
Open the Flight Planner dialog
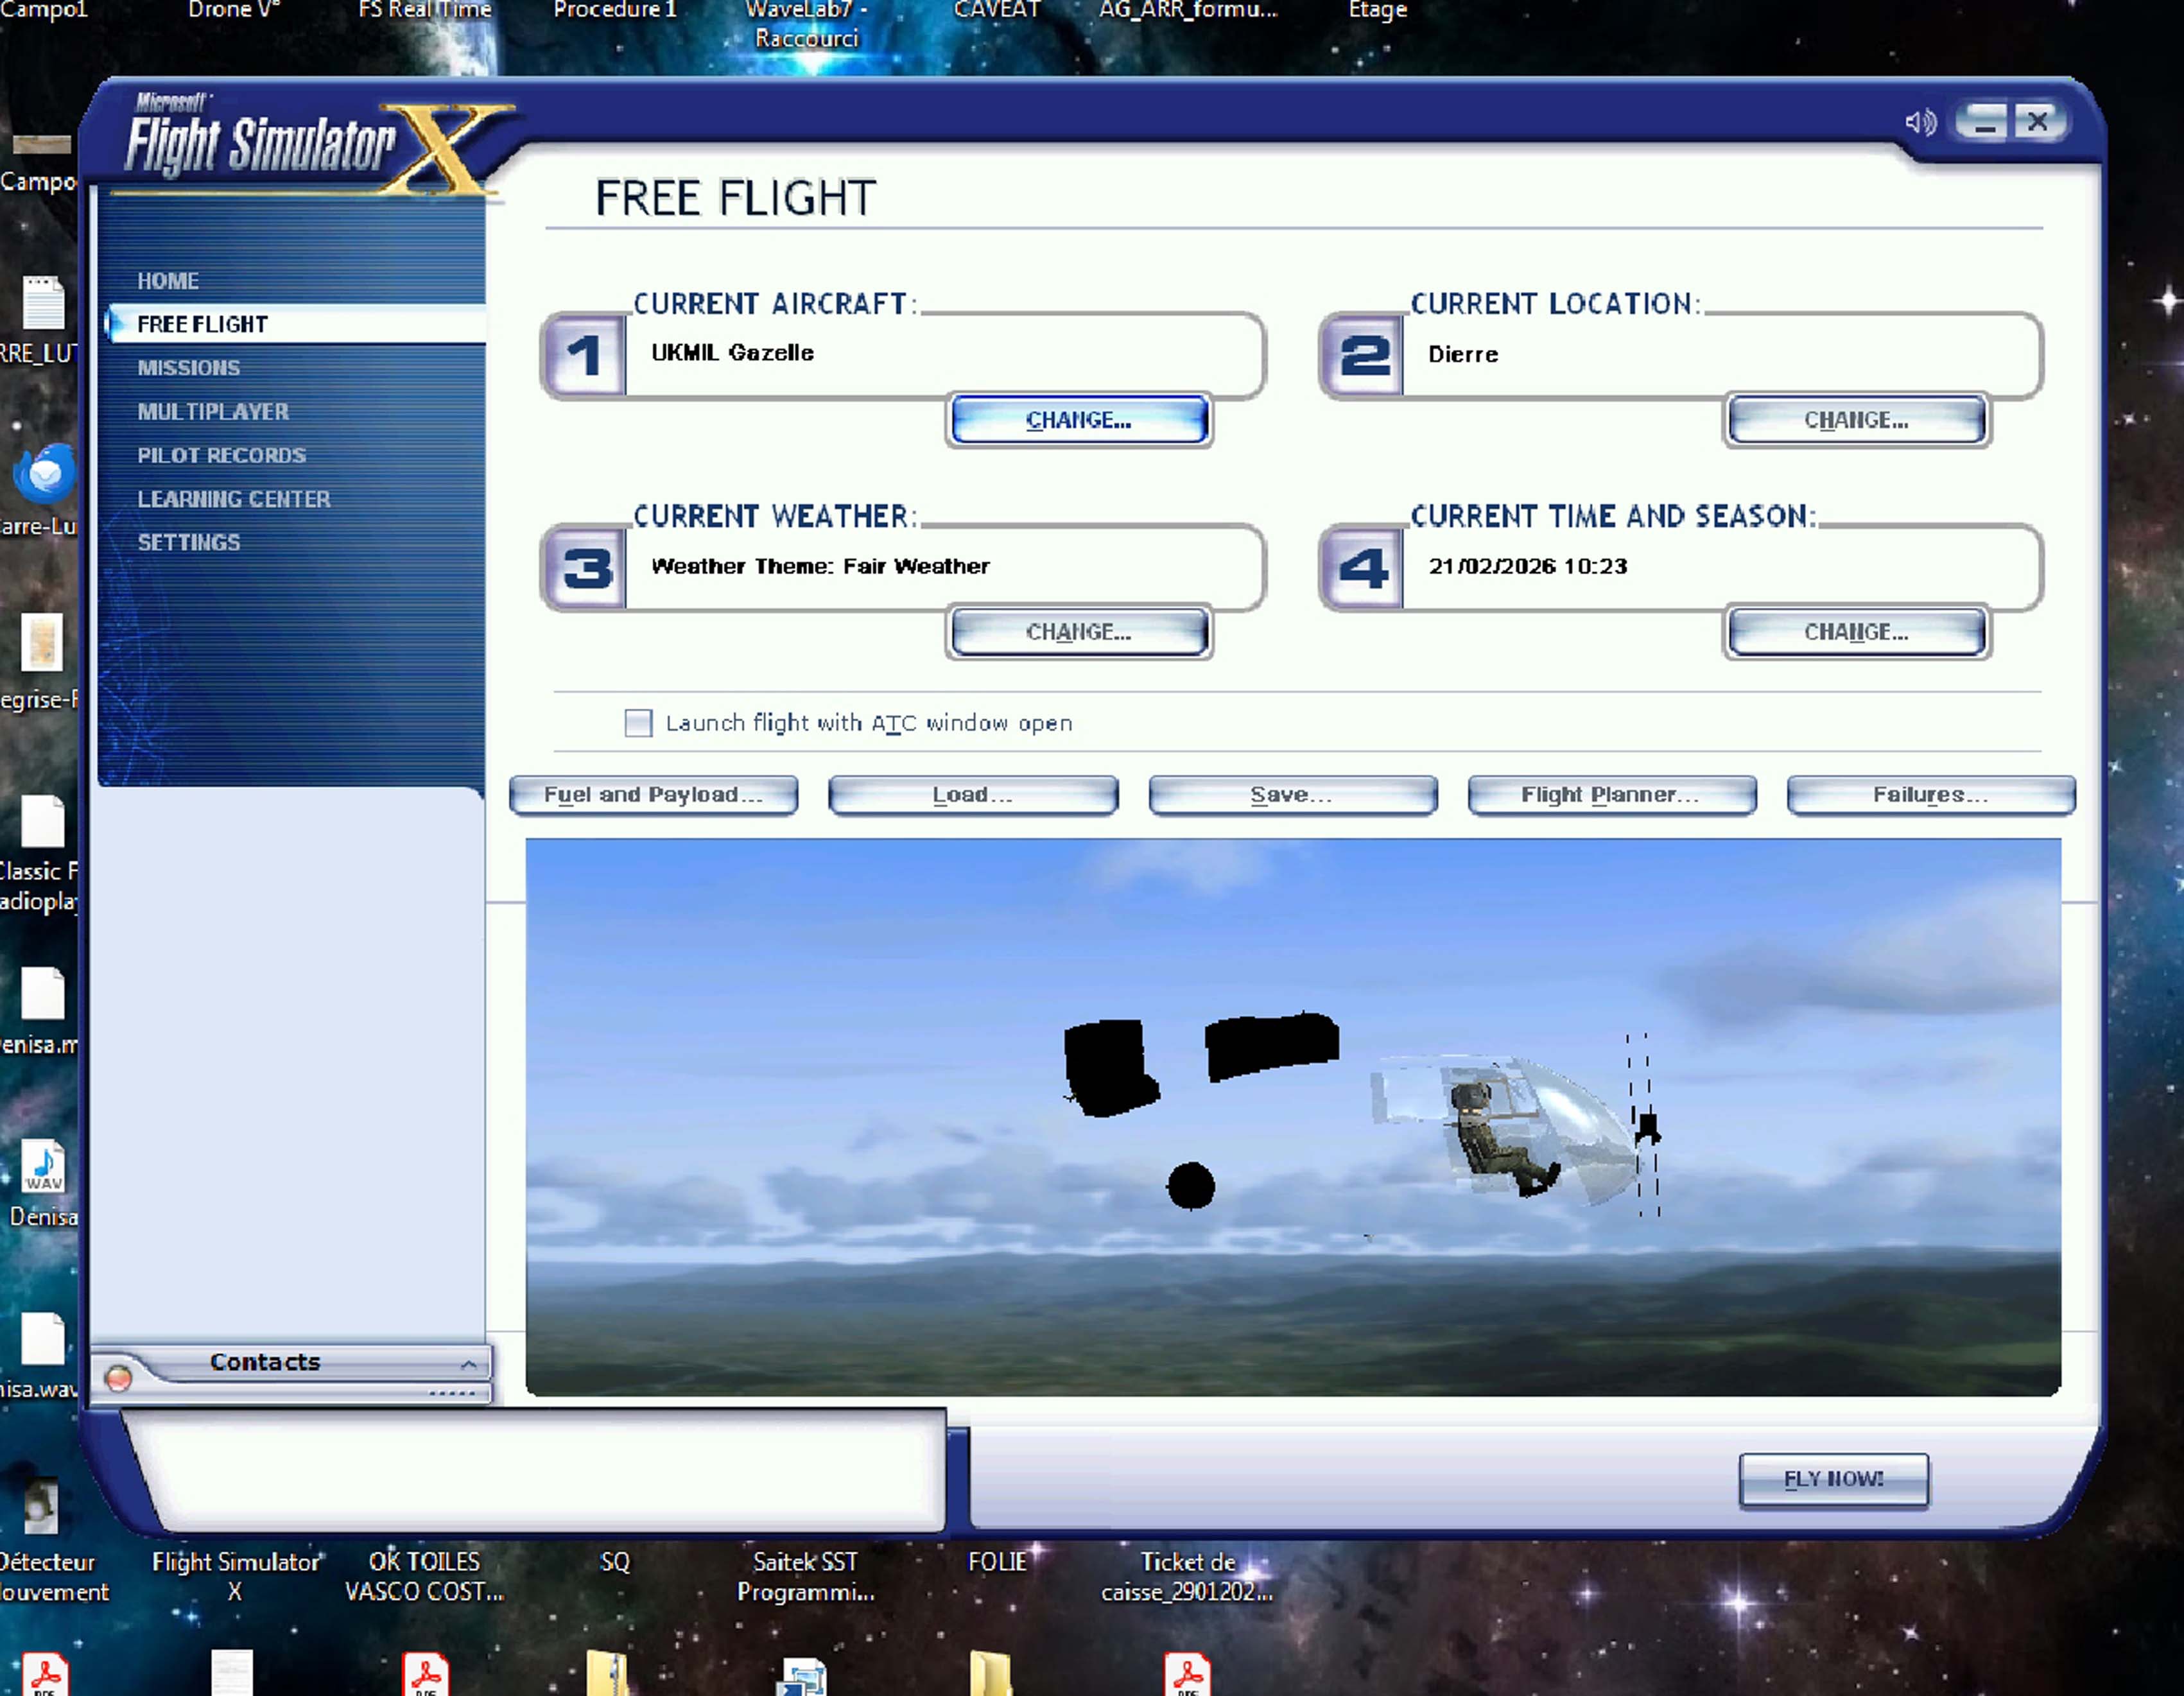(x=1610, y=795)
